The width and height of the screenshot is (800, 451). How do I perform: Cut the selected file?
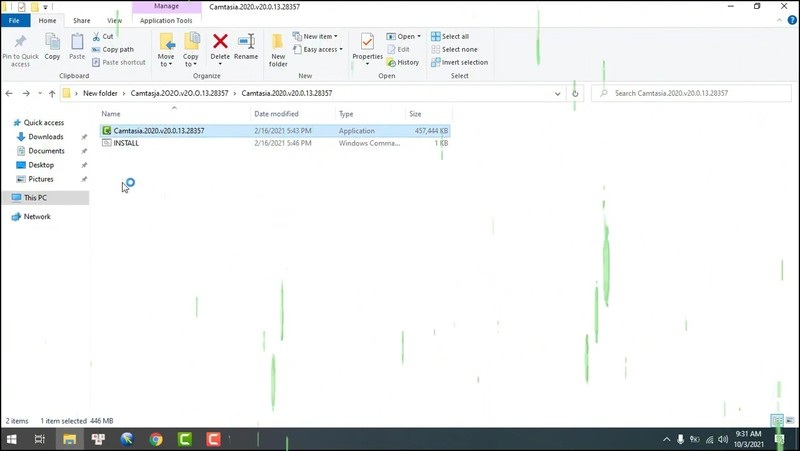[103, 37]
